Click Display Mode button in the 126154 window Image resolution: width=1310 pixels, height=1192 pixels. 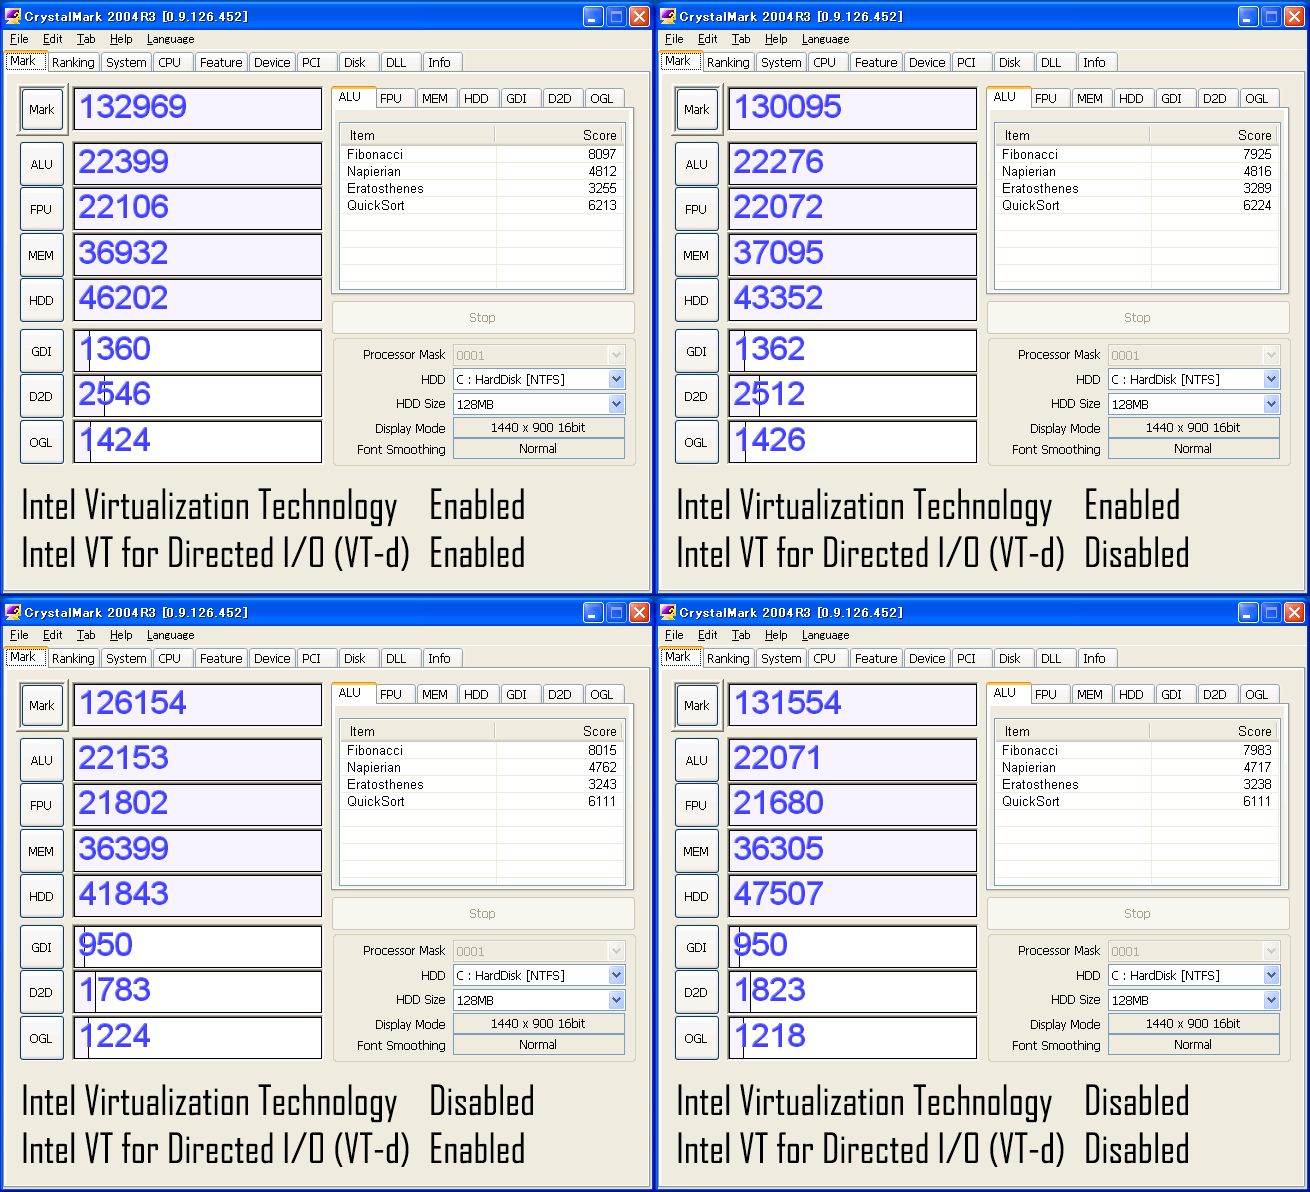(539, 1024)
